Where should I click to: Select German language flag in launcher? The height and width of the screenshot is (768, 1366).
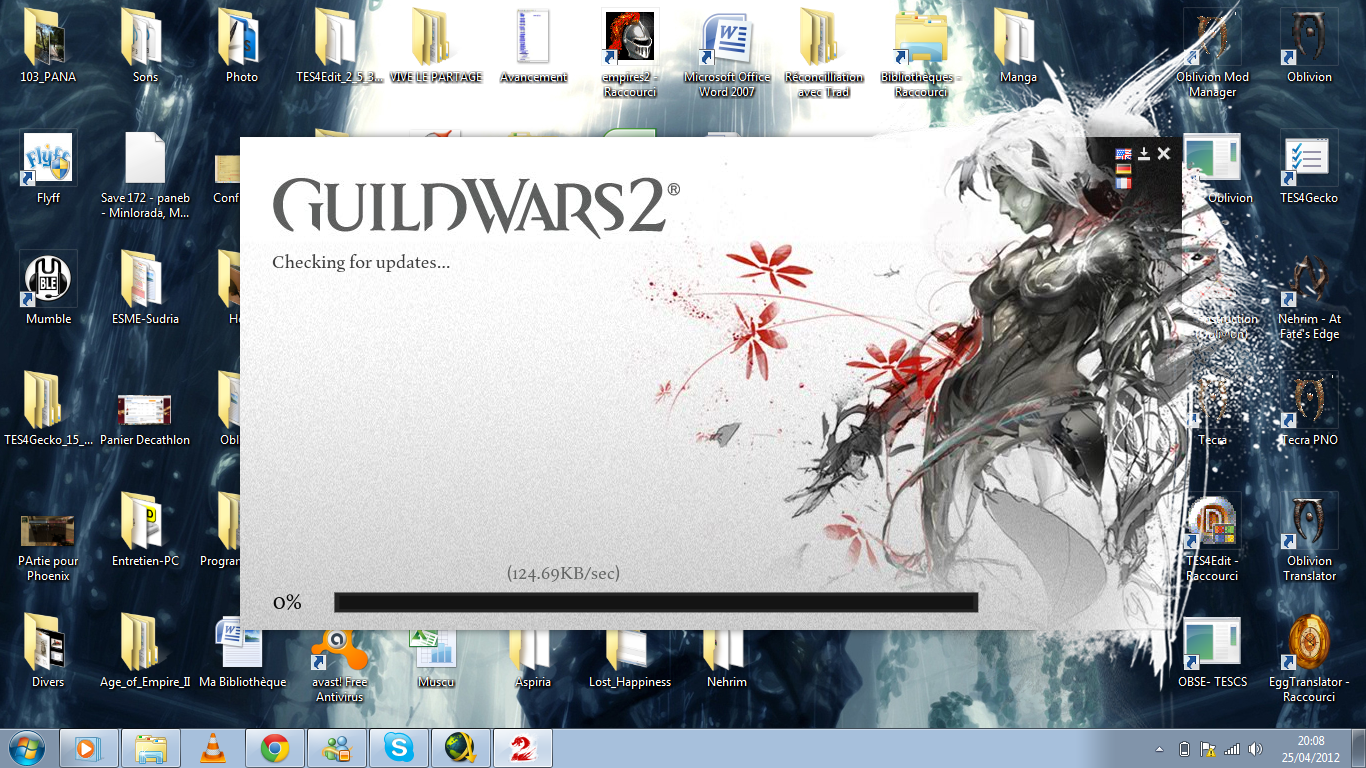point(1123,169)
